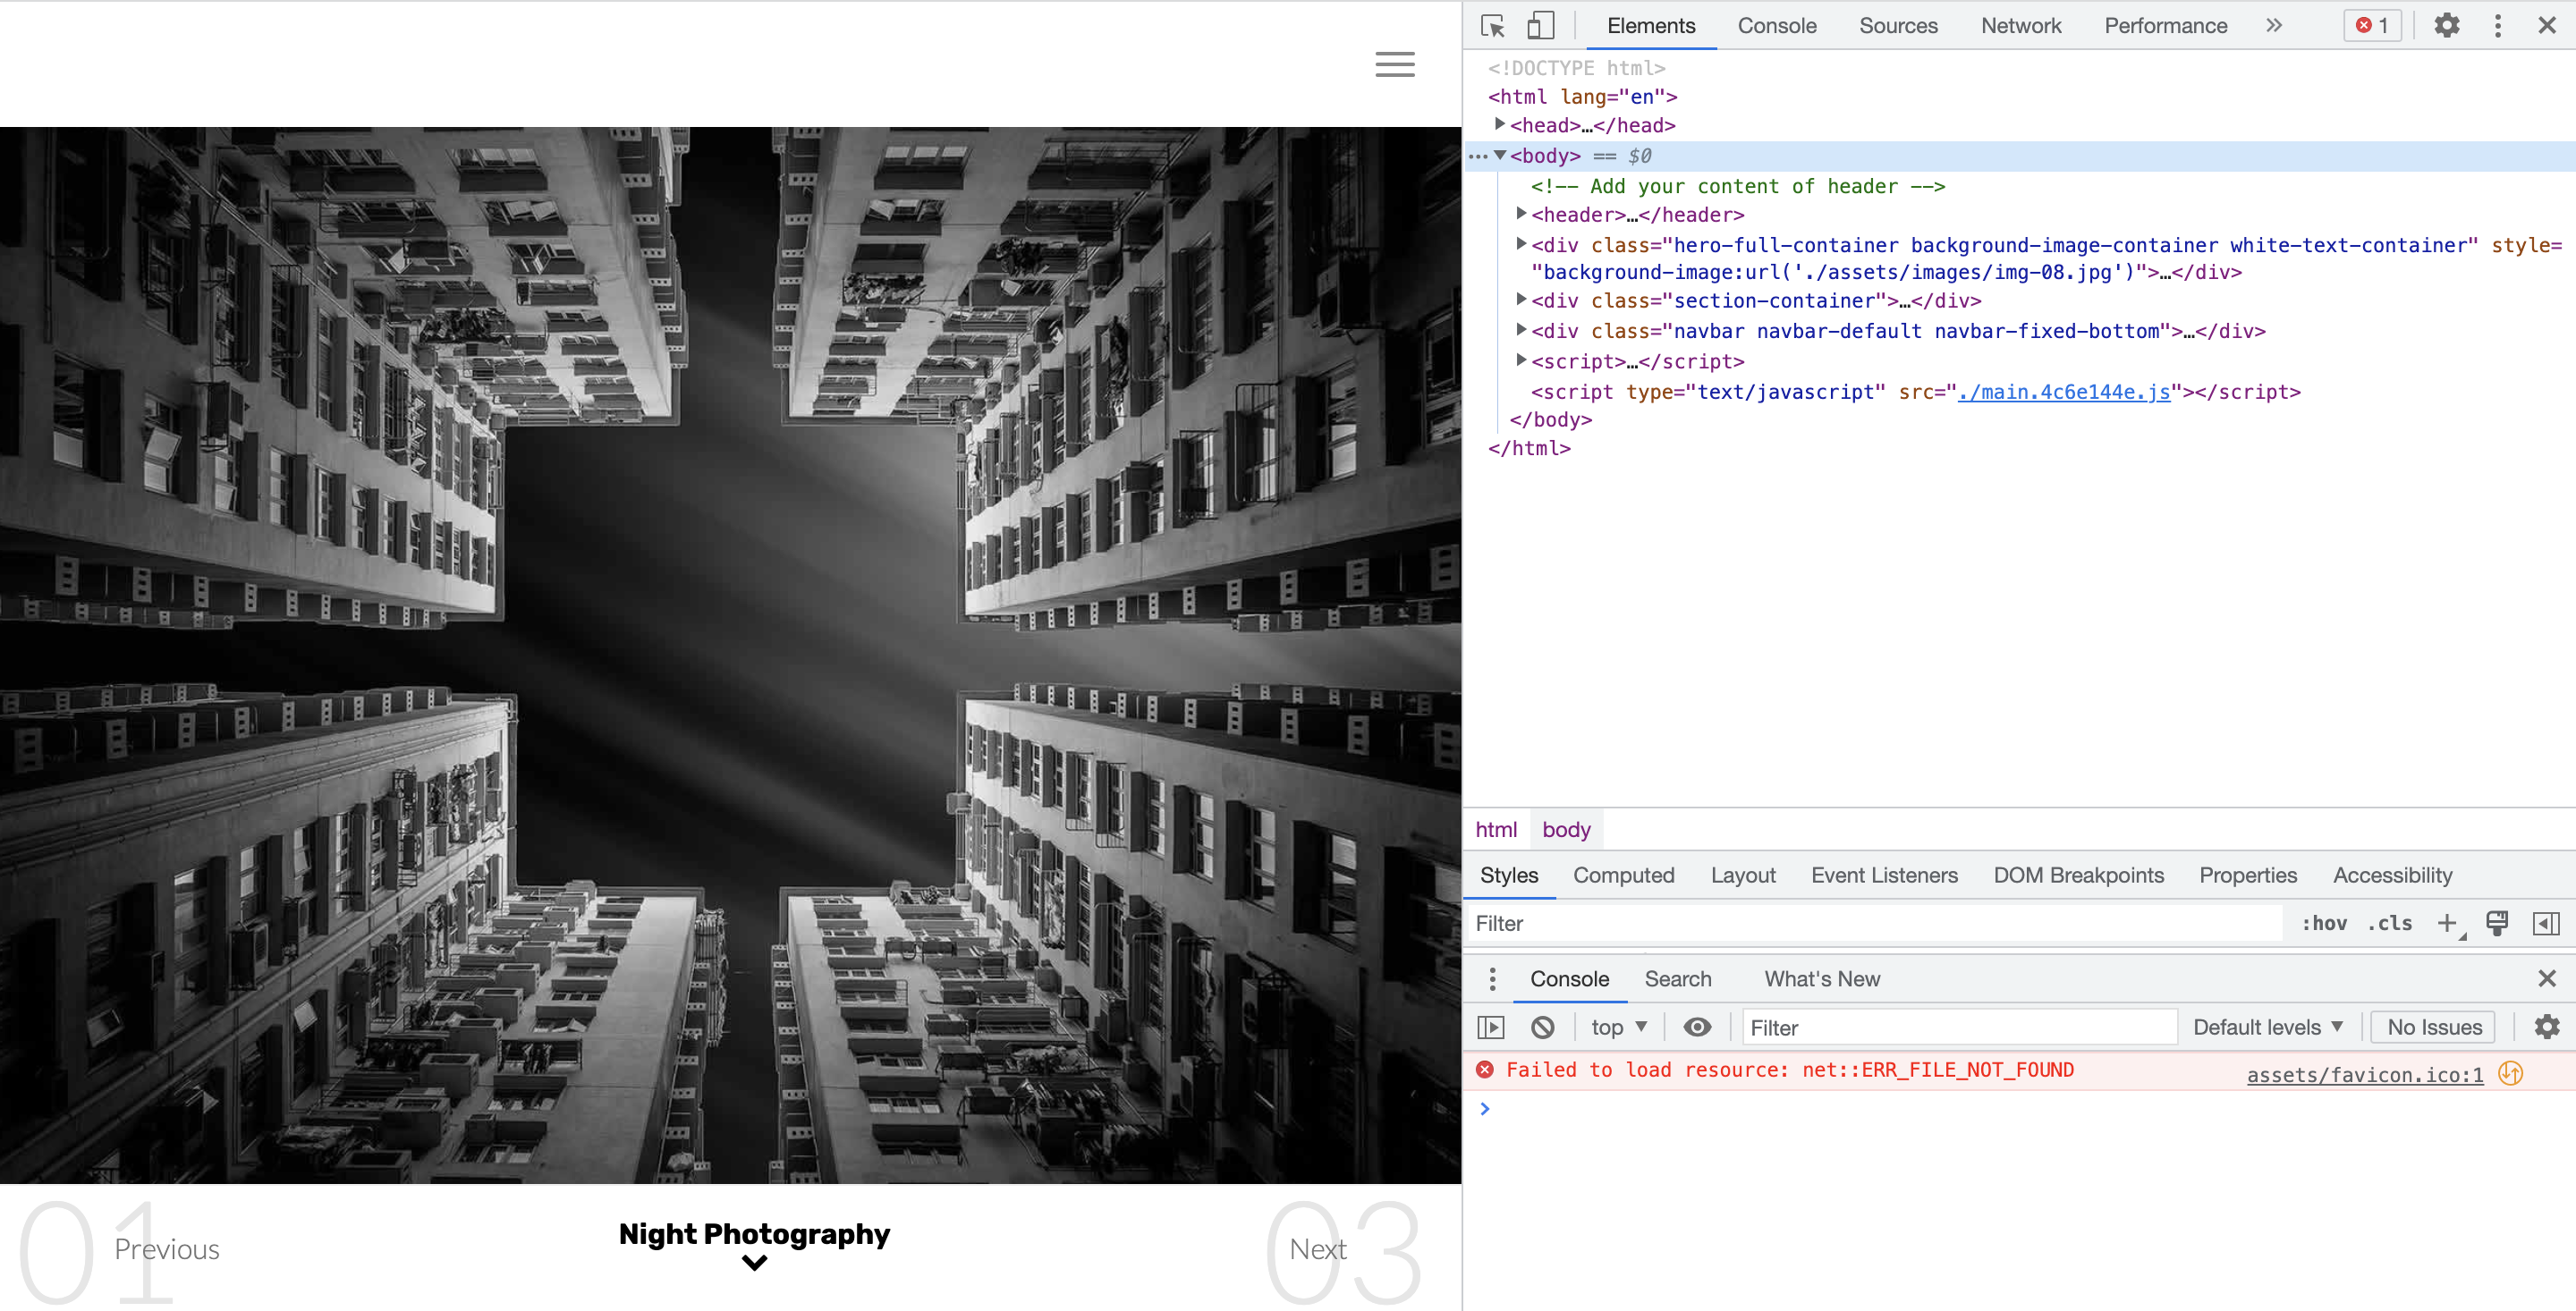
Task: Close the console drawer
Action: point(2546,978)
